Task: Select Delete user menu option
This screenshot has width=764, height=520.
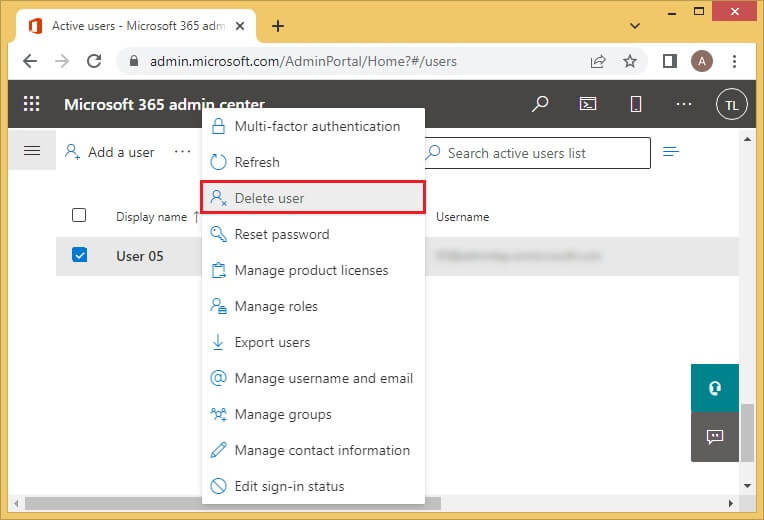Action: [313, 198]
